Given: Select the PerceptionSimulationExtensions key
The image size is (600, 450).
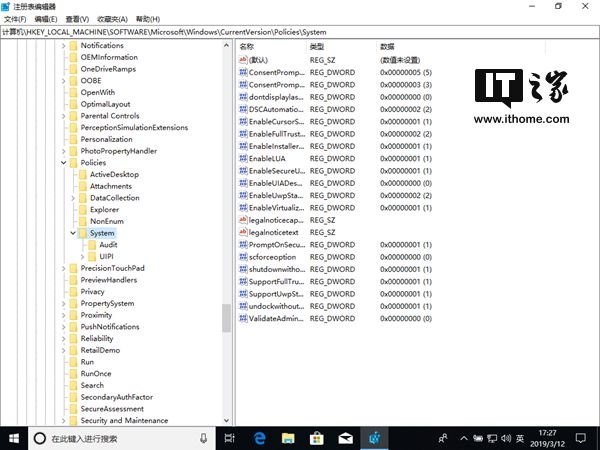Looking at the screenshot, I should (x=134, y=128).
